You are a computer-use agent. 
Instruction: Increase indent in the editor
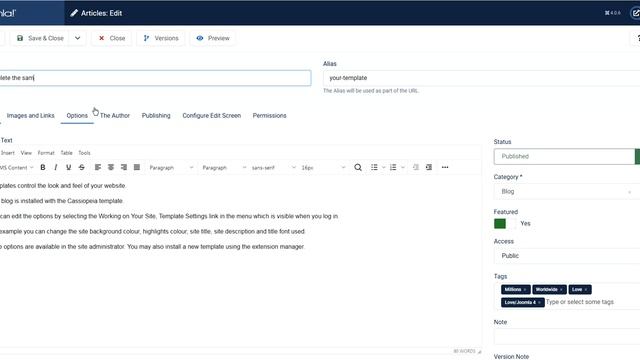429,167
